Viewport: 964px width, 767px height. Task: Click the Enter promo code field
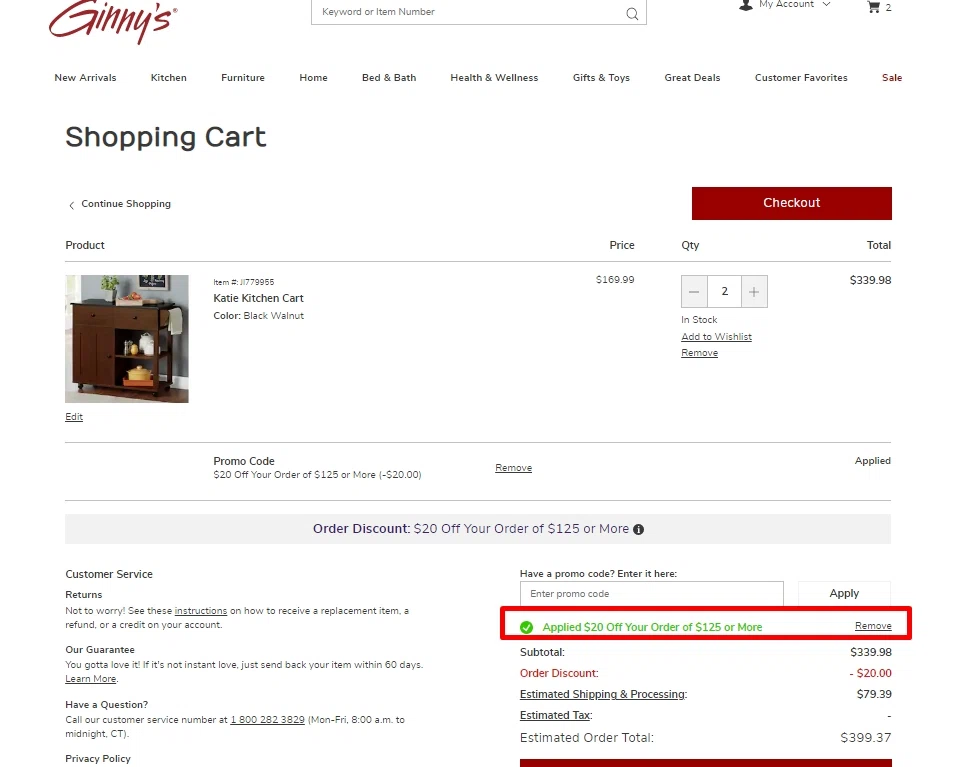click(x=652, y=594)
